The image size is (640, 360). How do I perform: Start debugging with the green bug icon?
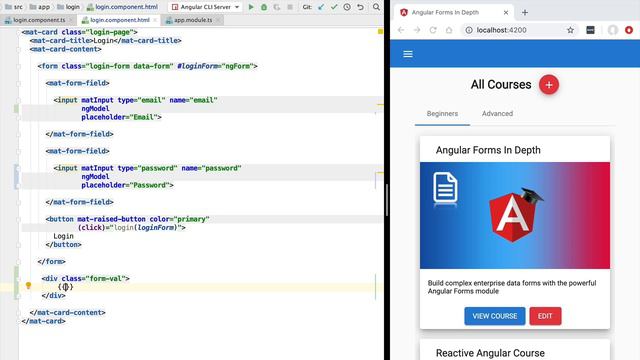click(x=264, y=7)
